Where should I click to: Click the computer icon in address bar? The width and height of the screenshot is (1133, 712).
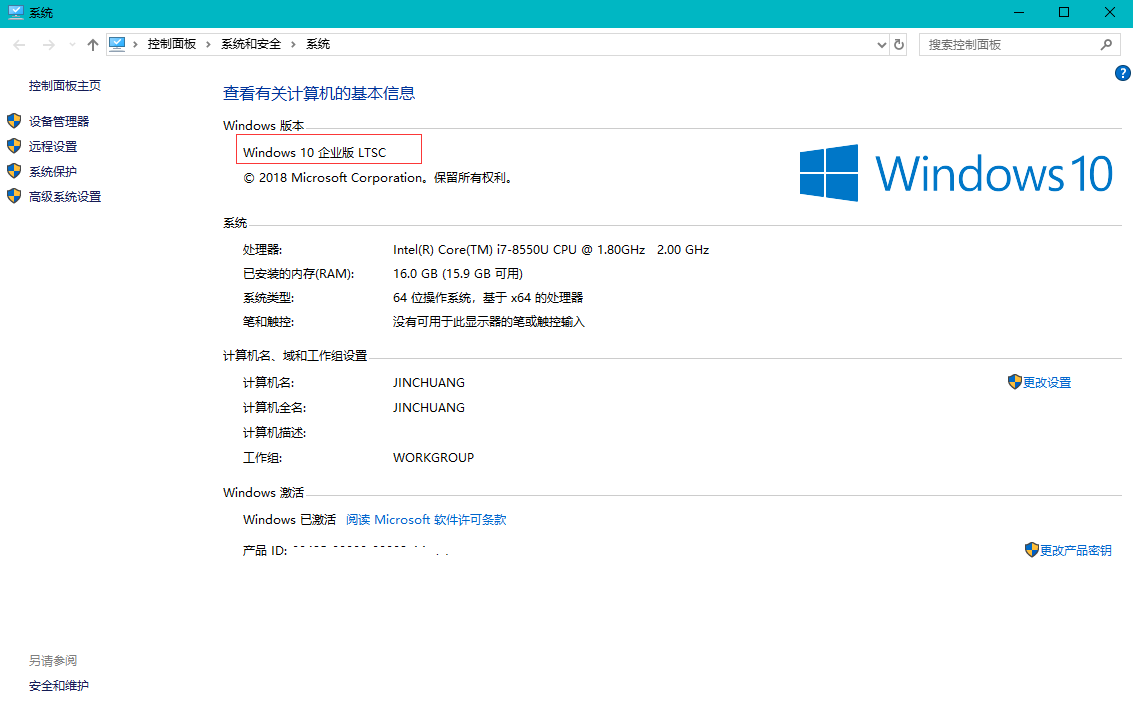(117, 44)
